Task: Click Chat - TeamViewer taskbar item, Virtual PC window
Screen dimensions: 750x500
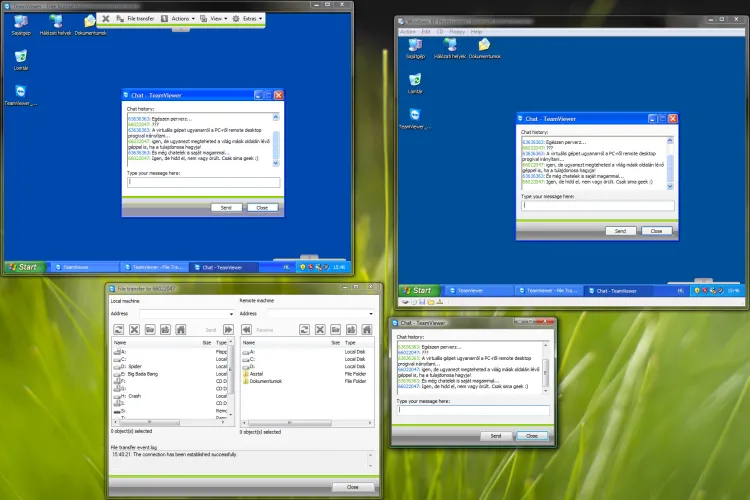Action: click(617, 290)
